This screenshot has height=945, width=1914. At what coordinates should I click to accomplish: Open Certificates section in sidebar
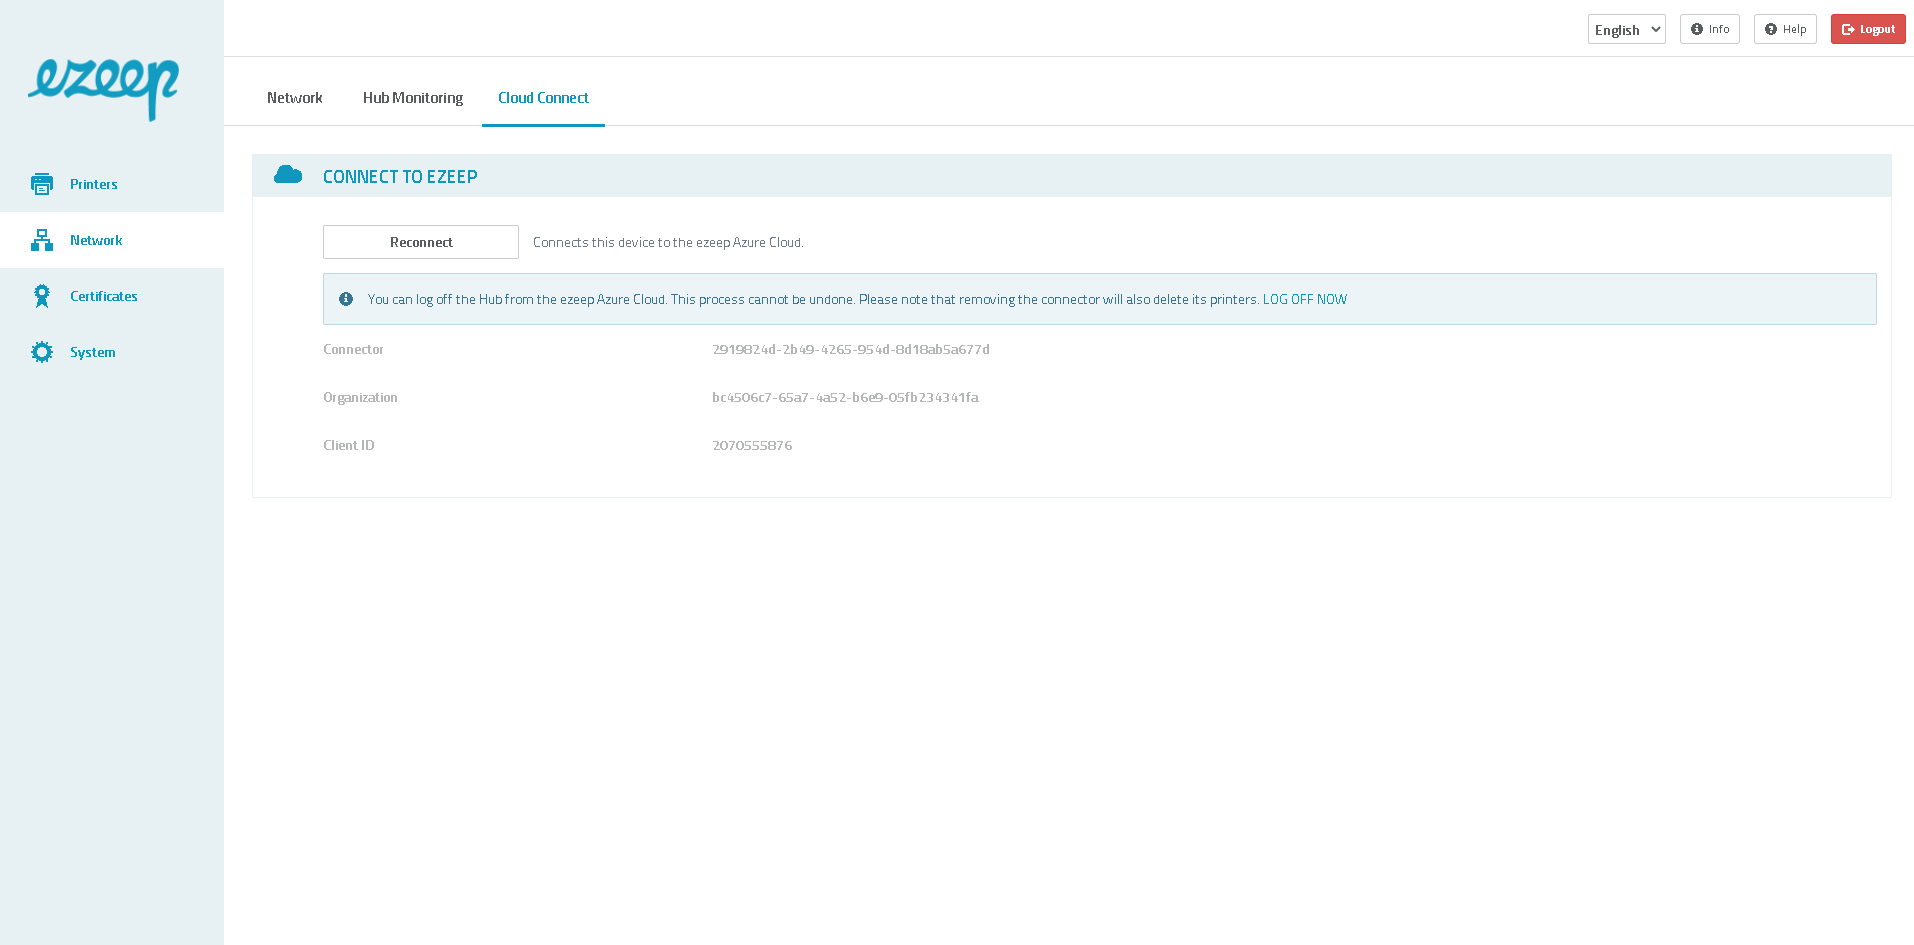[x=112, y=296]
